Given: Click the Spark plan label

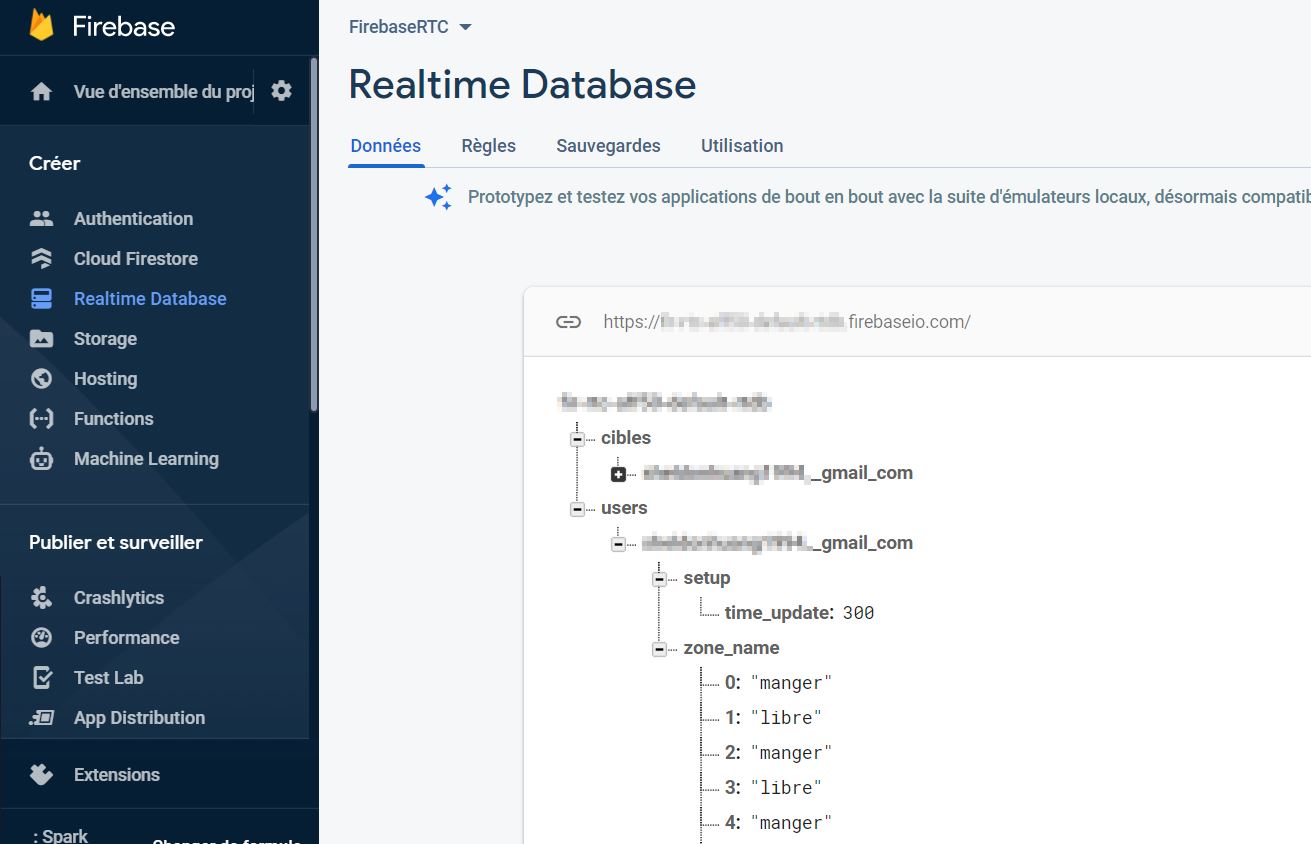Looking at the screenshot, I should click(x=60, y=835).
